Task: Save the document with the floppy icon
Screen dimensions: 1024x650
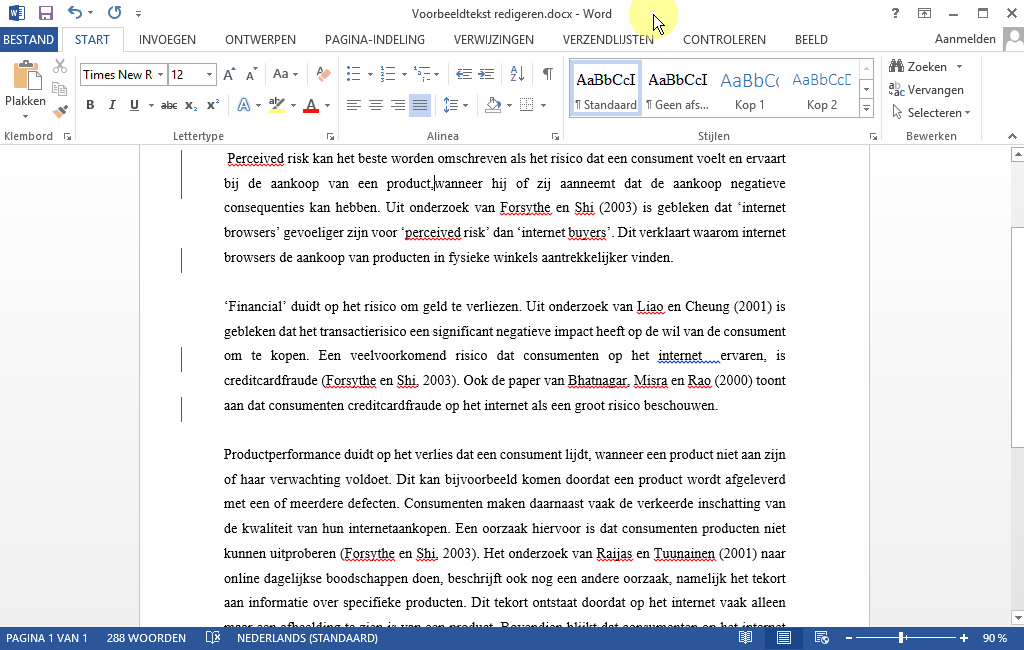Action: (x=45, y=13)
